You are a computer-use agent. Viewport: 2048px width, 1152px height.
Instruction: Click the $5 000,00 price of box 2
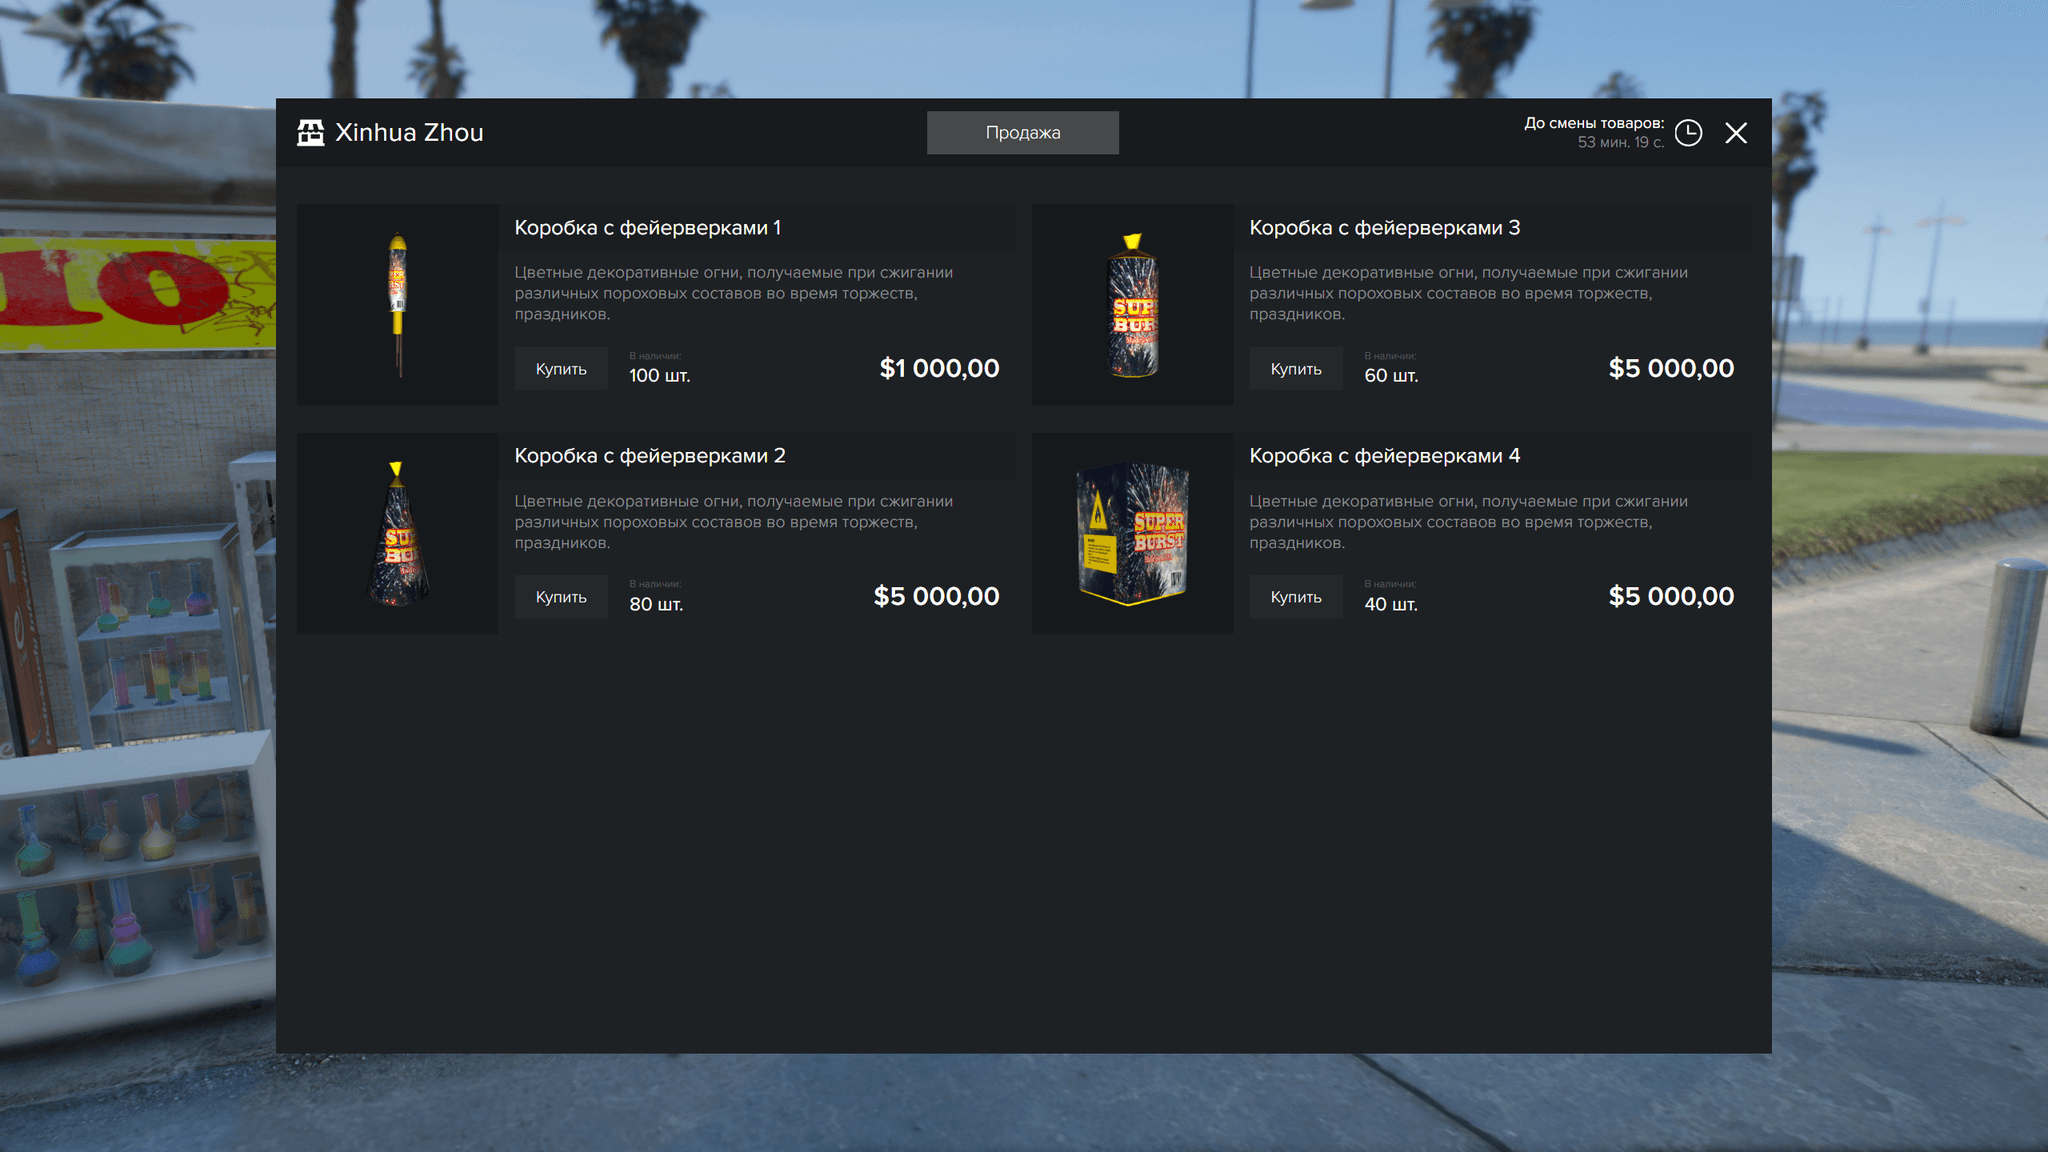pos(937,596)
